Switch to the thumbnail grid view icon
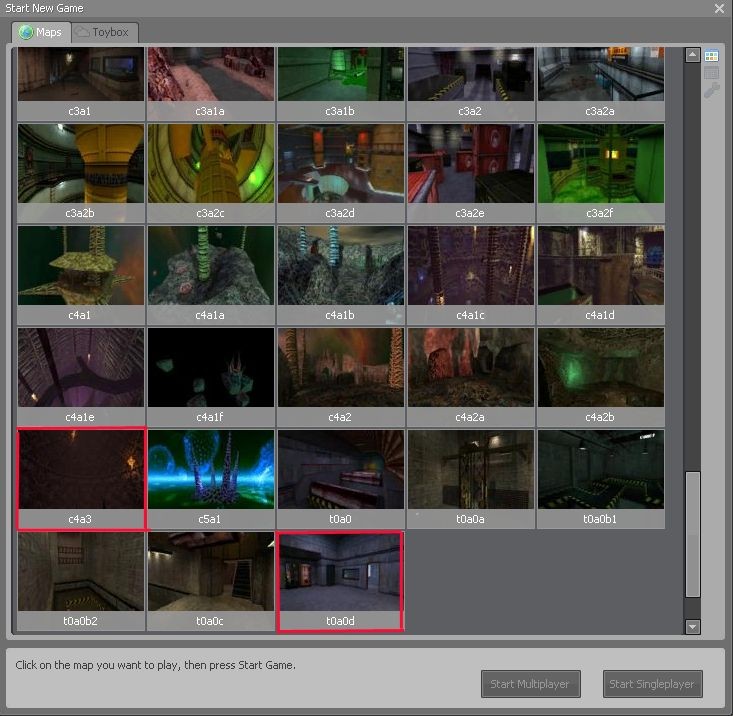This screenshot has height=716, width=733. click(x=711, y=56)
